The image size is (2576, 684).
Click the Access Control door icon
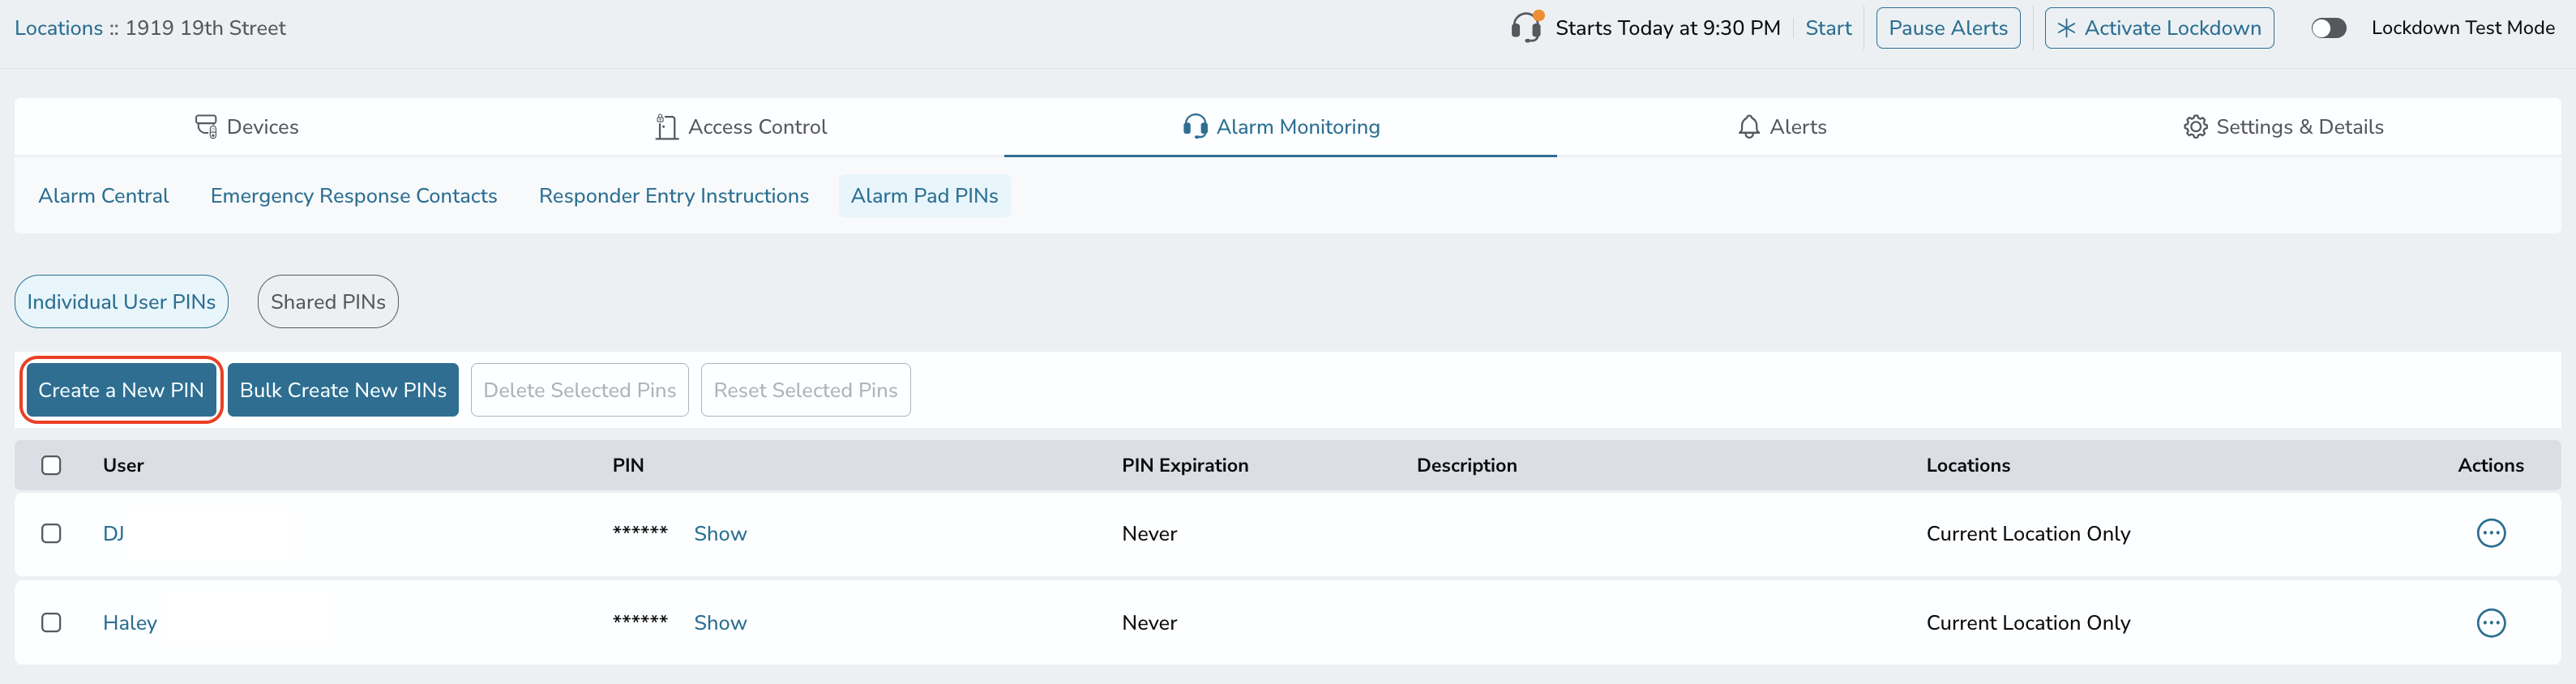click(x=666, y=127)
